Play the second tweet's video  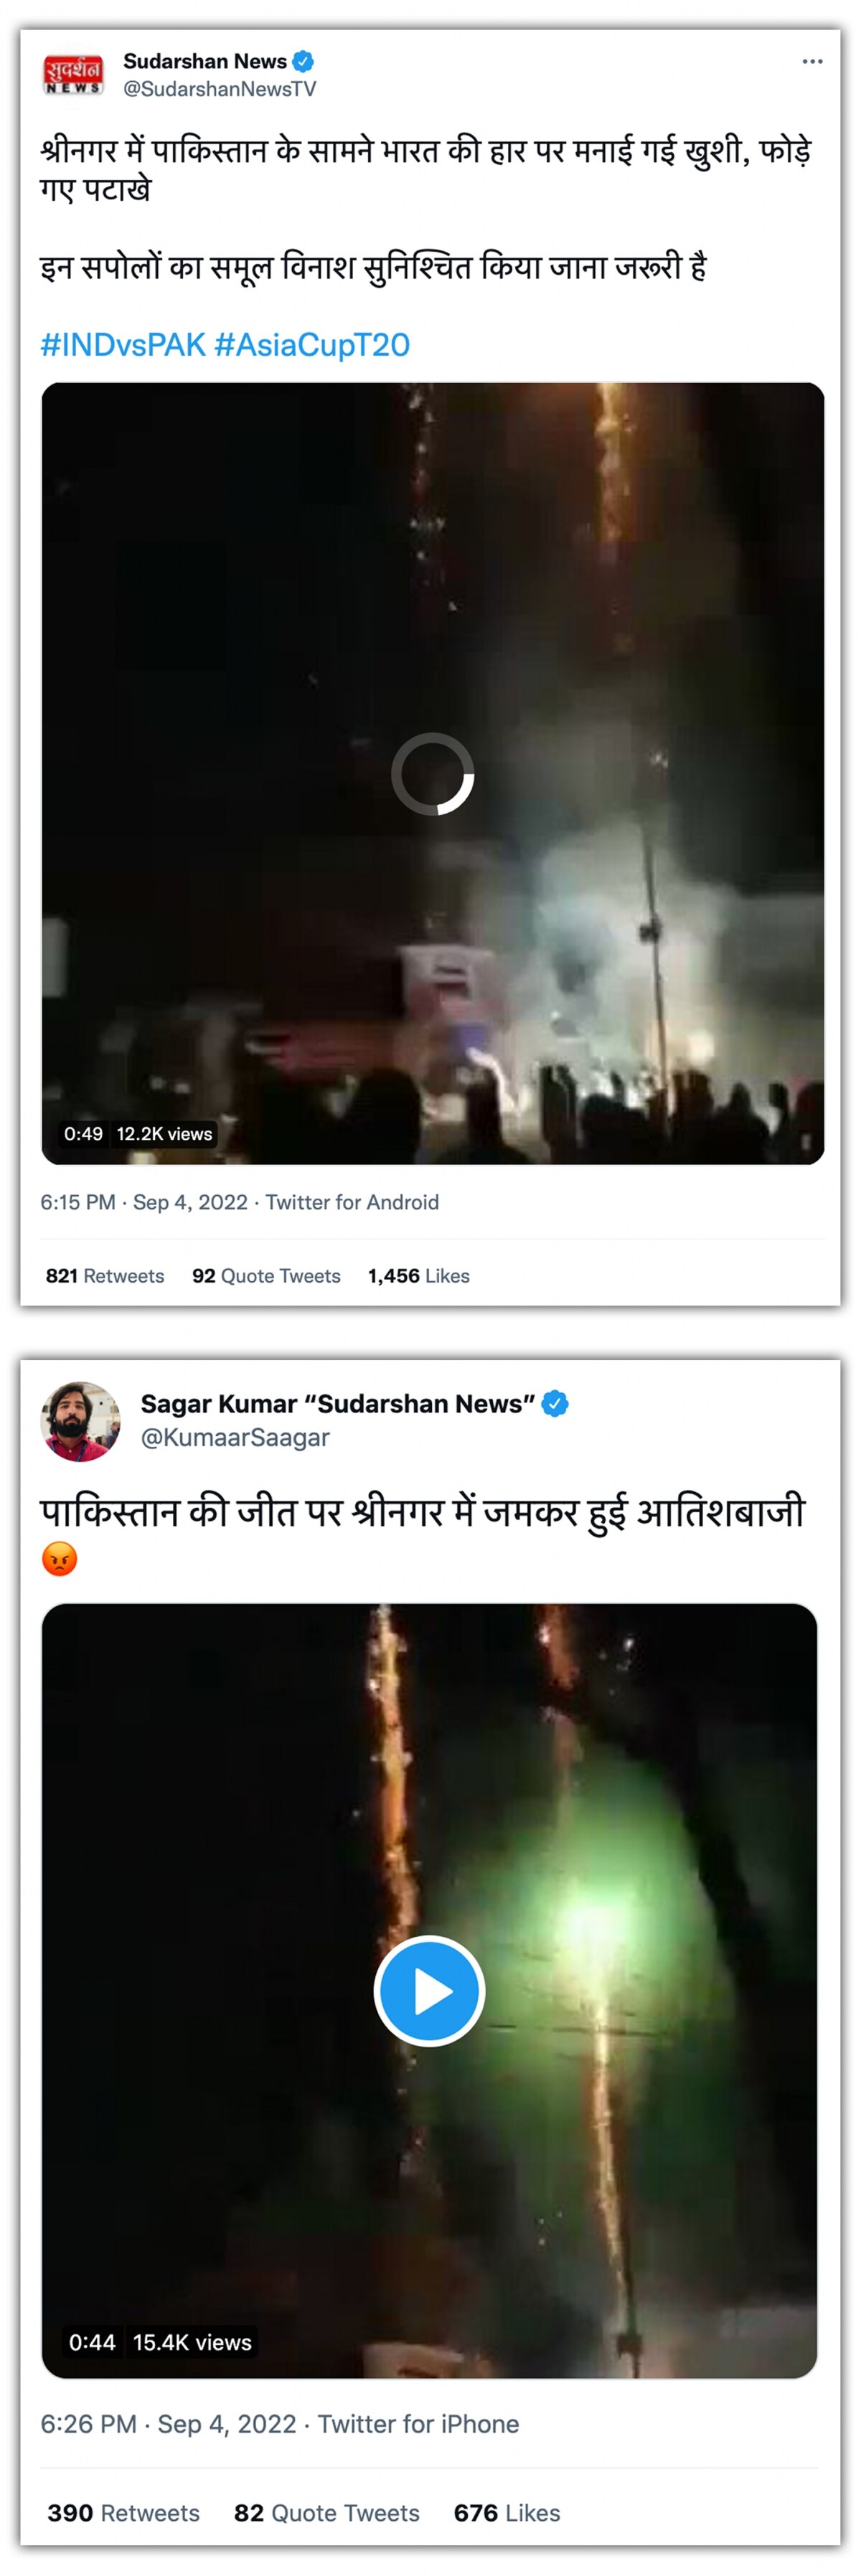(x=429, y=1991)
